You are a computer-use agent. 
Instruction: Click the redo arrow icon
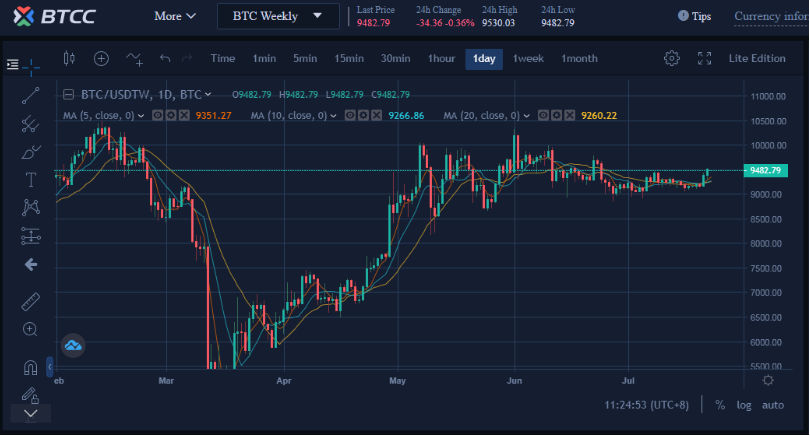point(187,58)
